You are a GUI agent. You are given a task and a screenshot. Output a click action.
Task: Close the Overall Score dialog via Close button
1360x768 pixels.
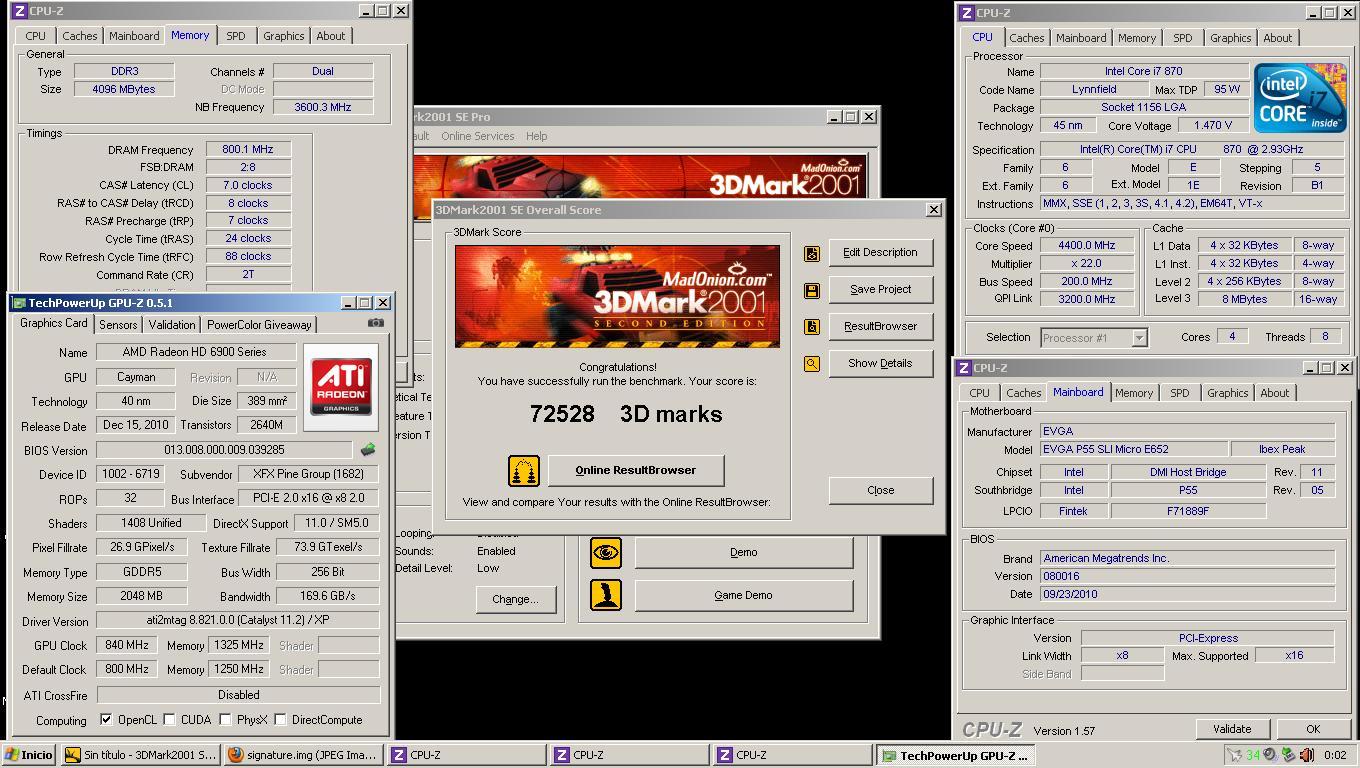tap(880, 490)
